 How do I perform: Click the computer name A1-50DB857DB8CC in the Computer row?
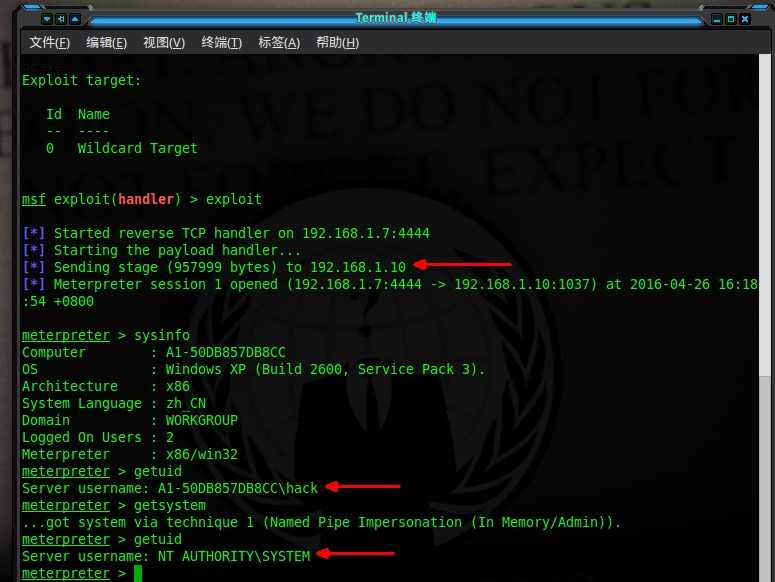(225, 352)
